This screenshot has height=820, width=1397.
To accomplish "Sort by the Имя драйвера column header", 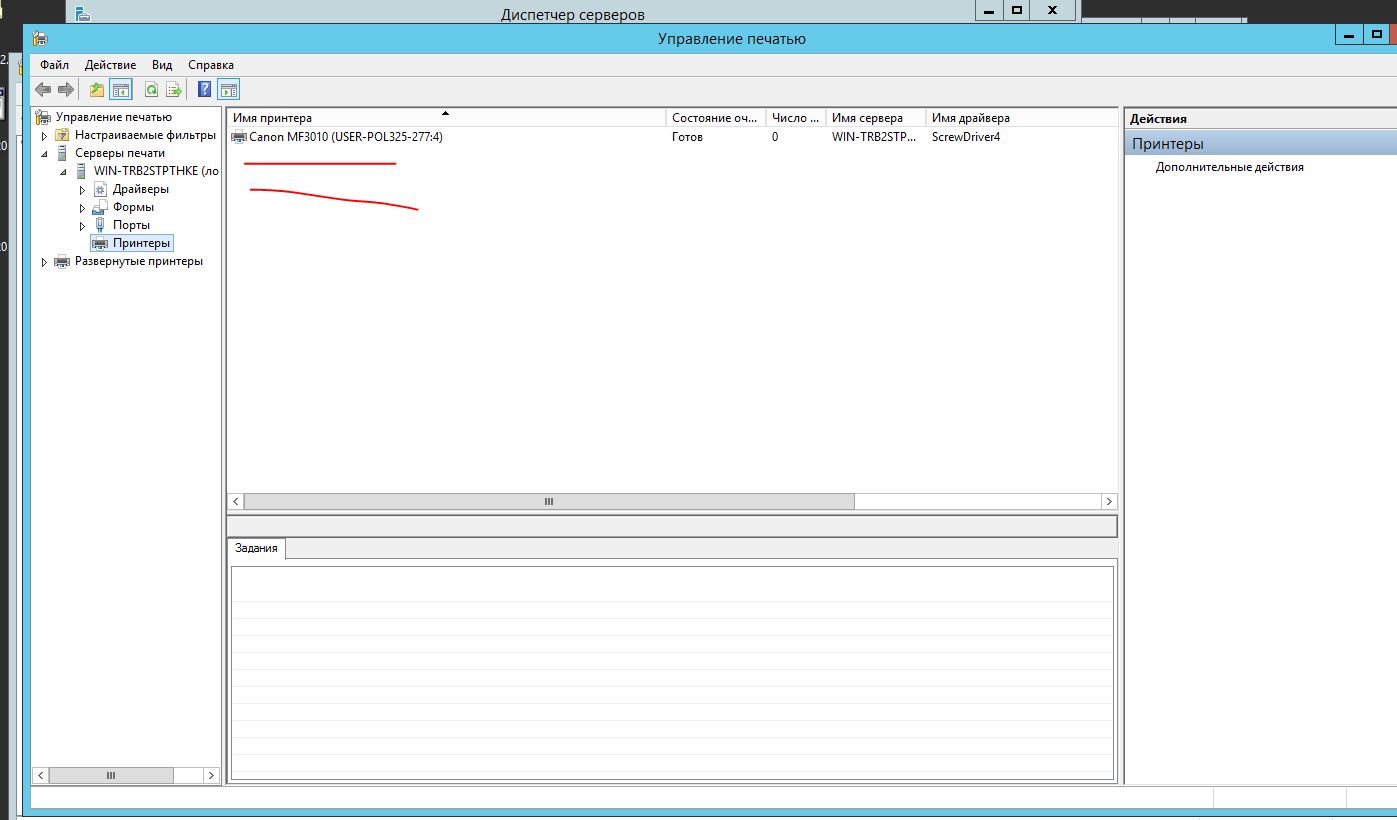I will point(1021,118).
